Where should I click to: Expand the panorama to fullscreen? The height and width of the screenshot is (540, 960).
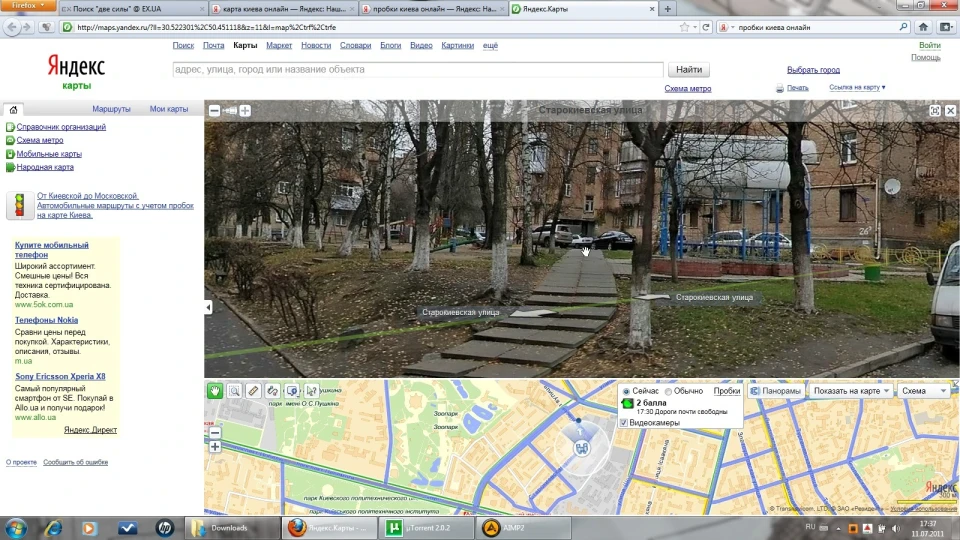935,111
